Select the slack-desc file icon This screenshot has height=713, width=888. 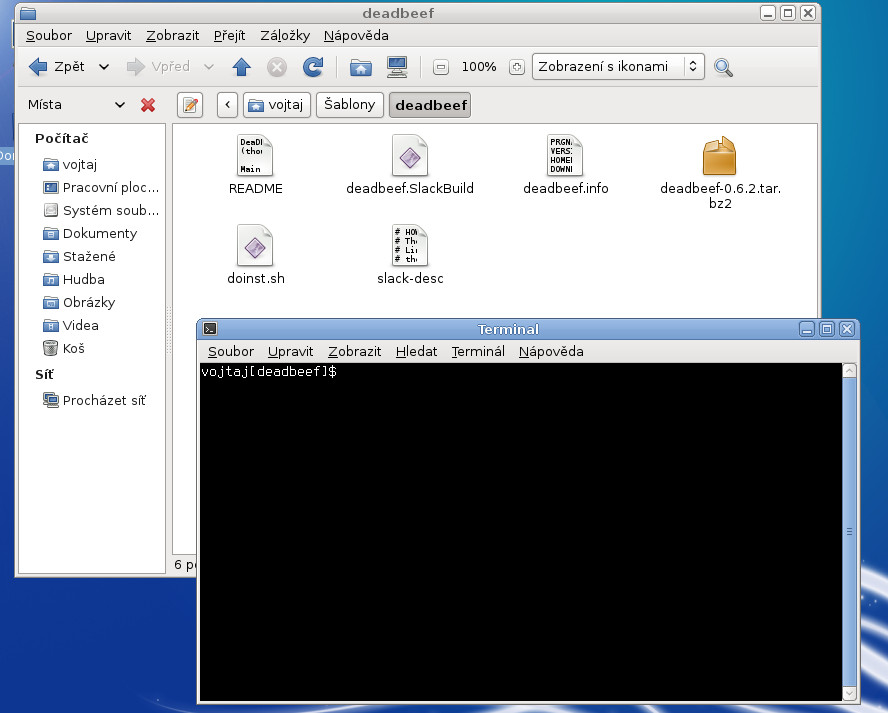(x=409, y=246)
